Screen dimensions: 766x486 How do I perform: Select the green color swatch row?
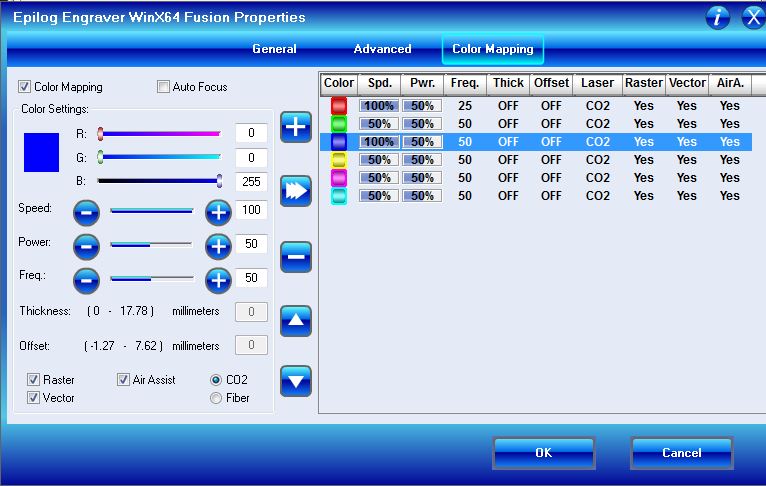pos(536,124)
